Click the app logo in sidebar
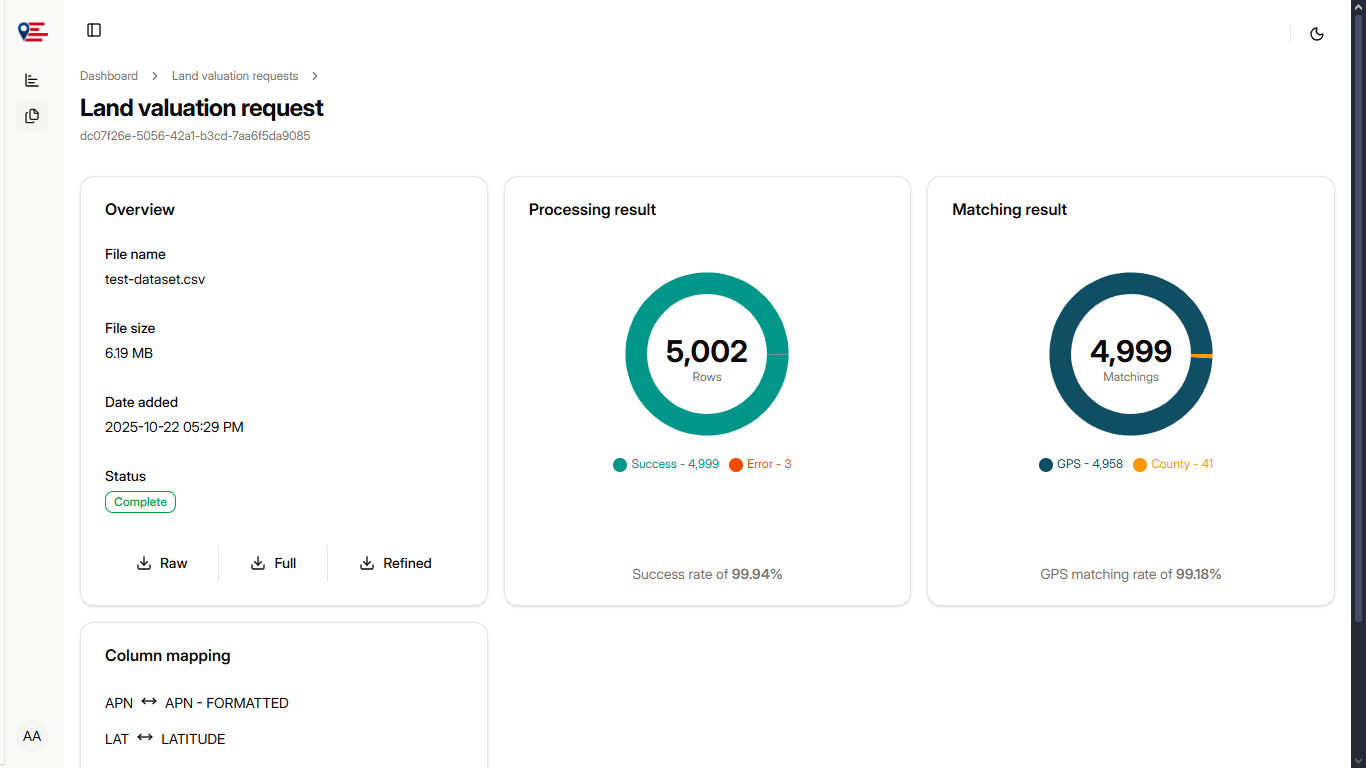The width and height of the screenshot is (1366, 768). click(32, 32)
